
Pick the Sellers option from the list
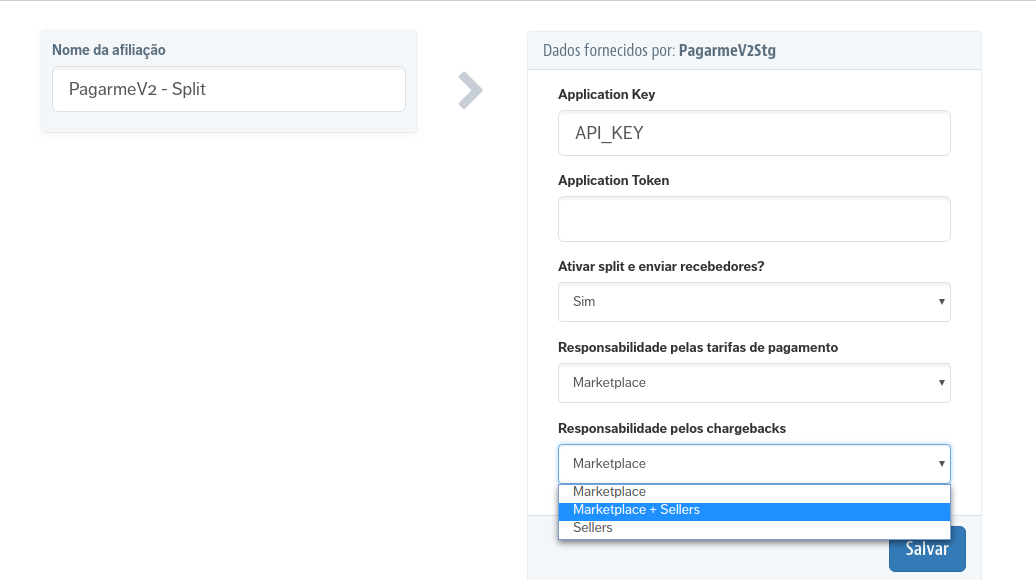click(x=593, y=528)
